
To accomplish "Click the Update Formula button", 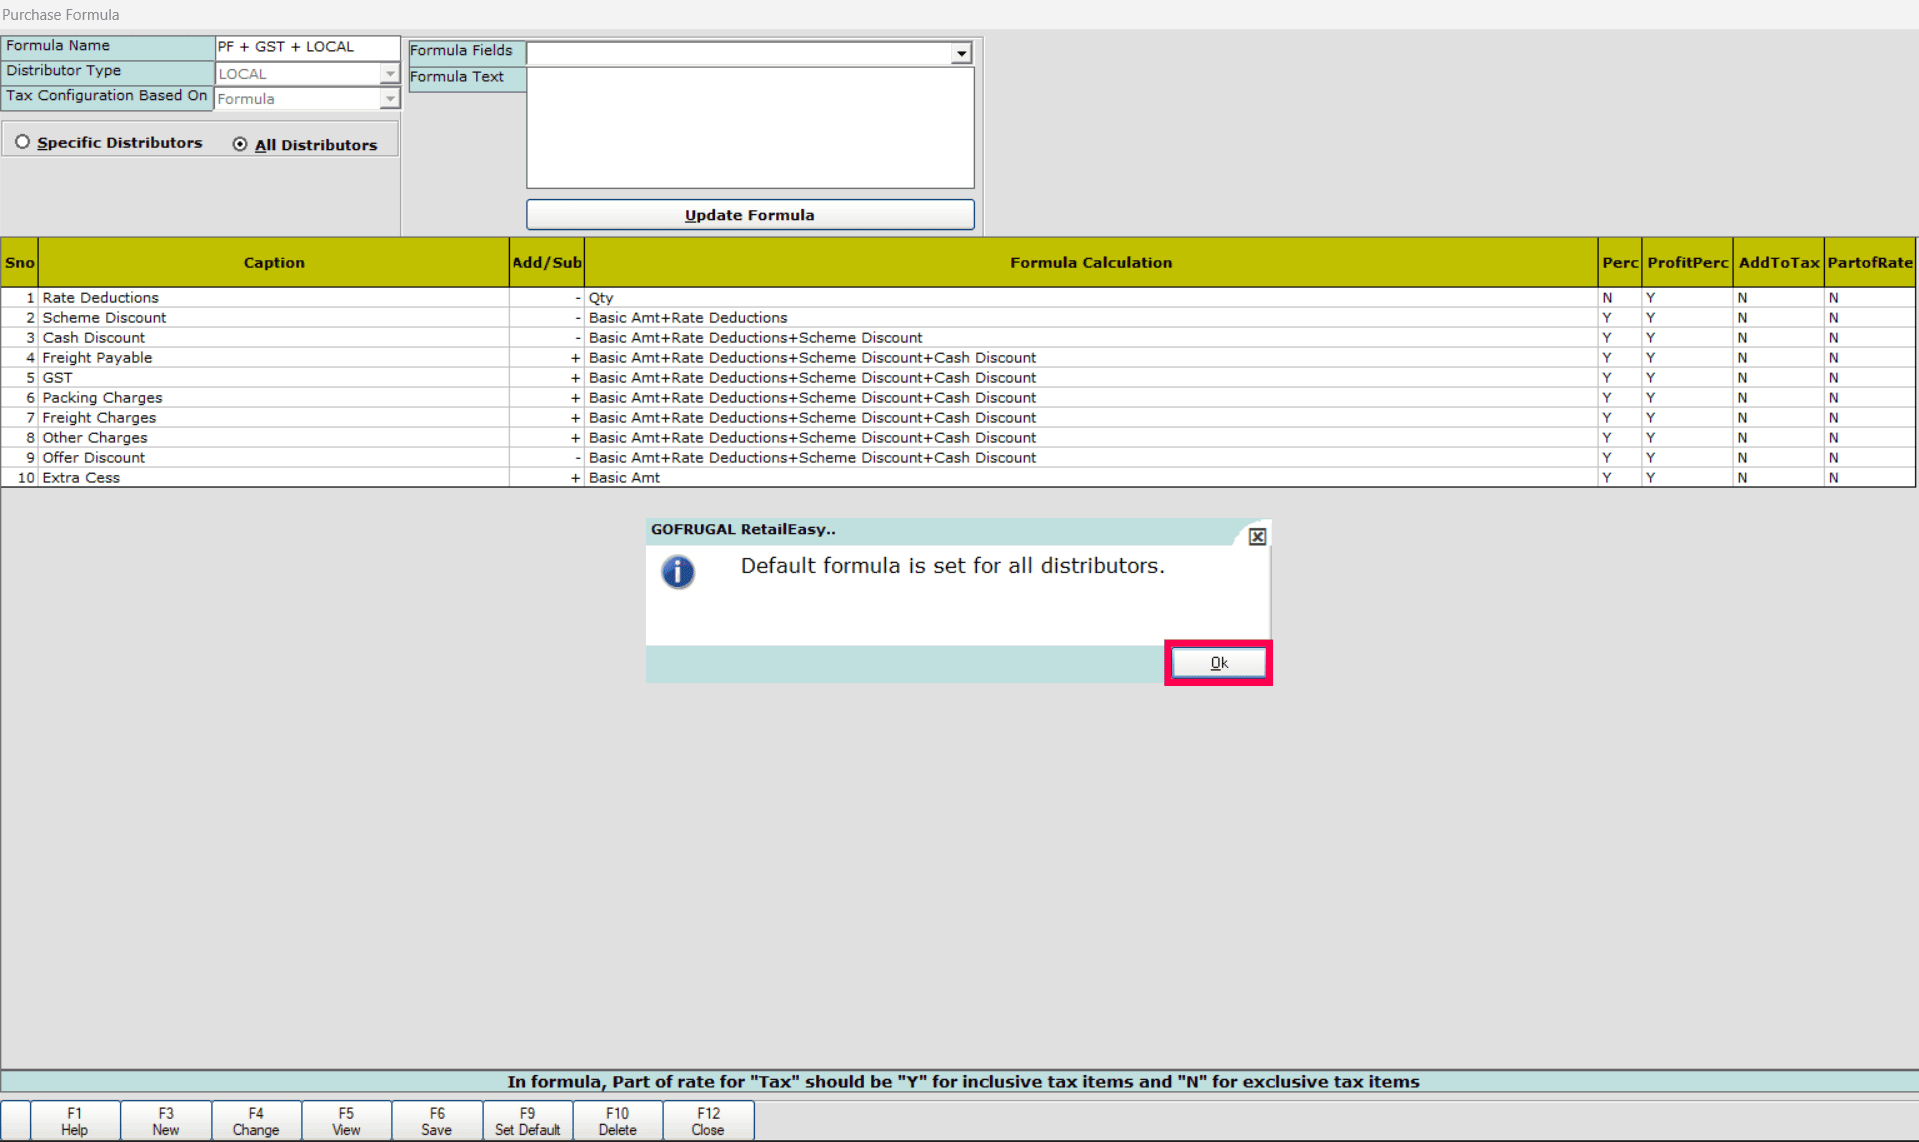I will coord(750,215).
